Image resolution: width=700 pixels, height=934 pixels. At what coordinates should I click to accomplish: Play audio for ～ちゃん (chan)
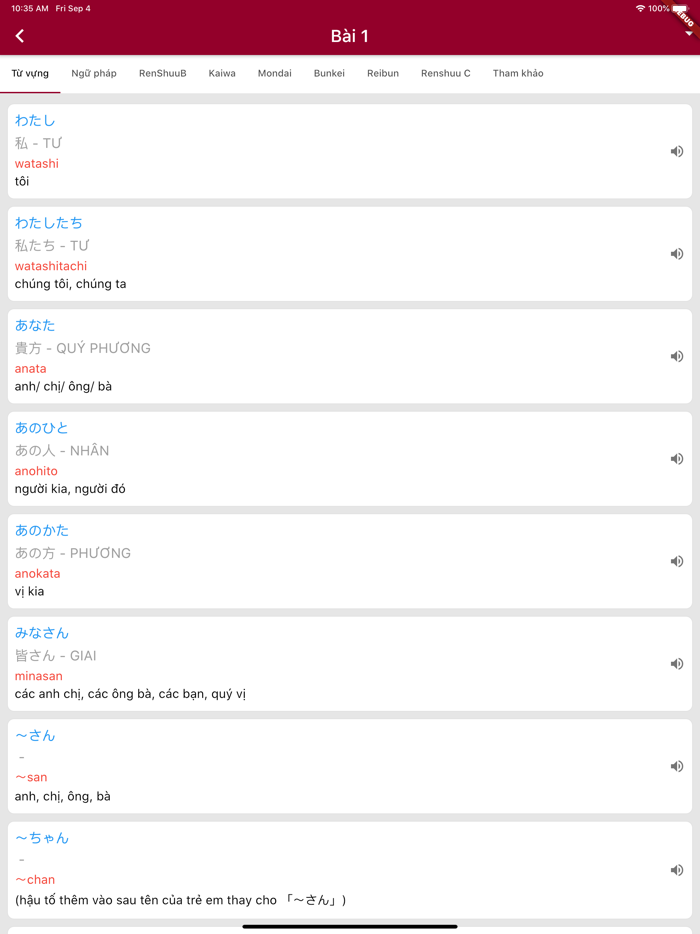(x=677, y=870)
